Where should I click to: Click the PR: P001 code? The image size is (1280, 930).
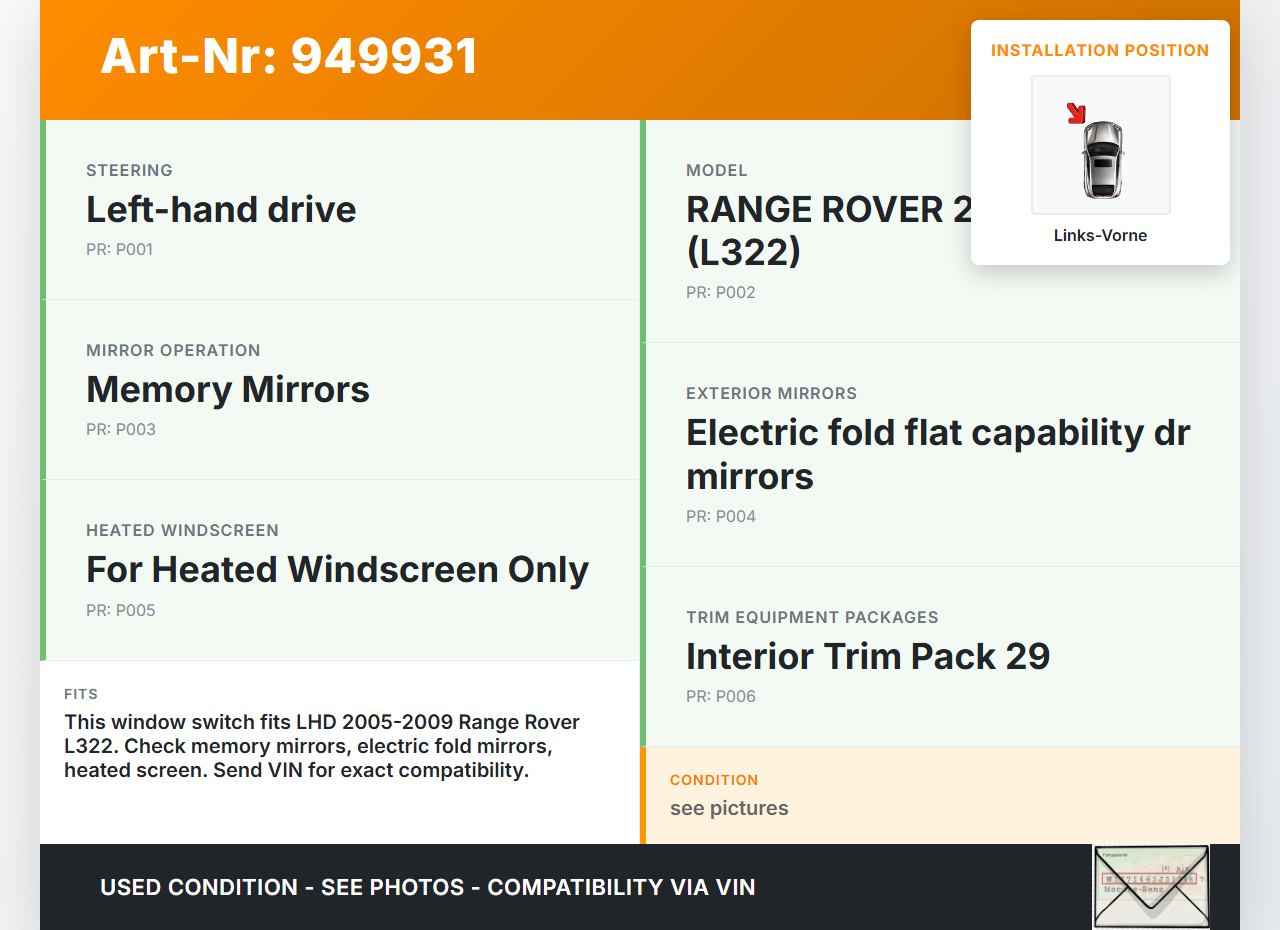click(x=119, y=250)
